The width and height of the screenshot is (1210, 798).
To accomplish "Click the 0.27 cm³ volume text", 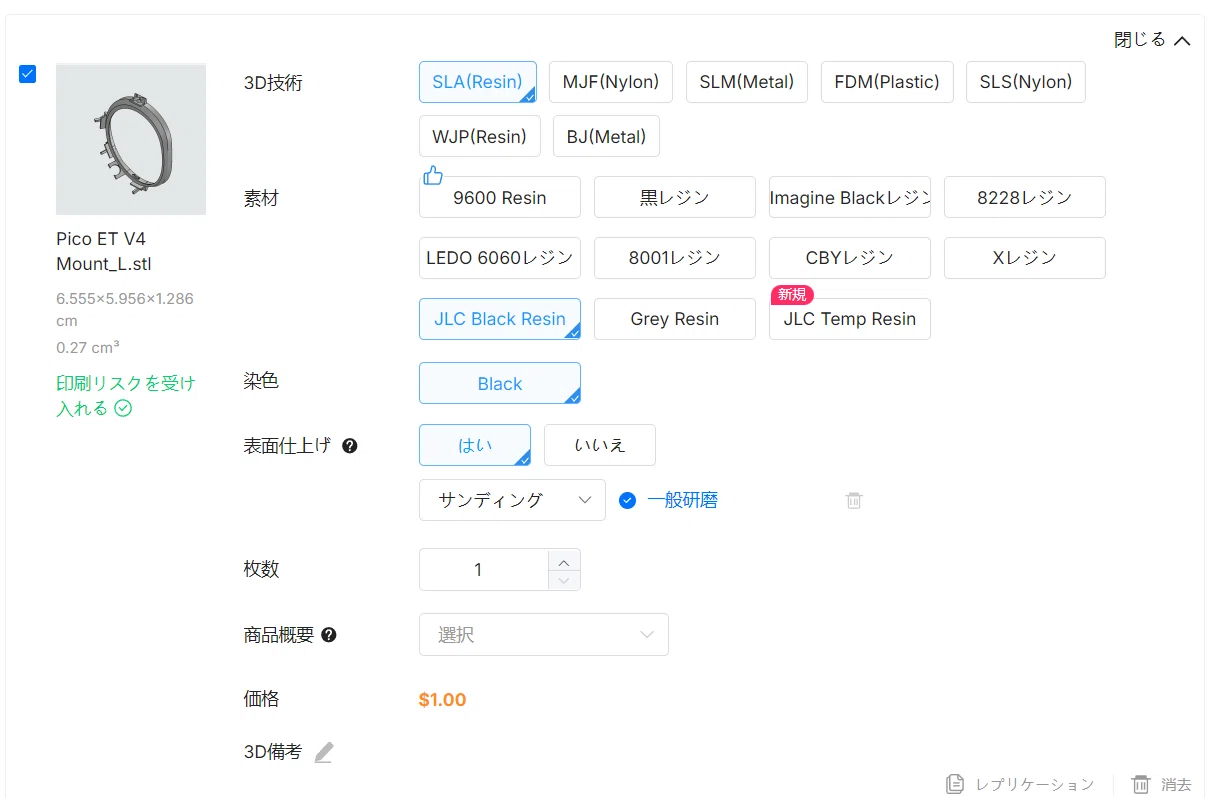I will point(88,348).
